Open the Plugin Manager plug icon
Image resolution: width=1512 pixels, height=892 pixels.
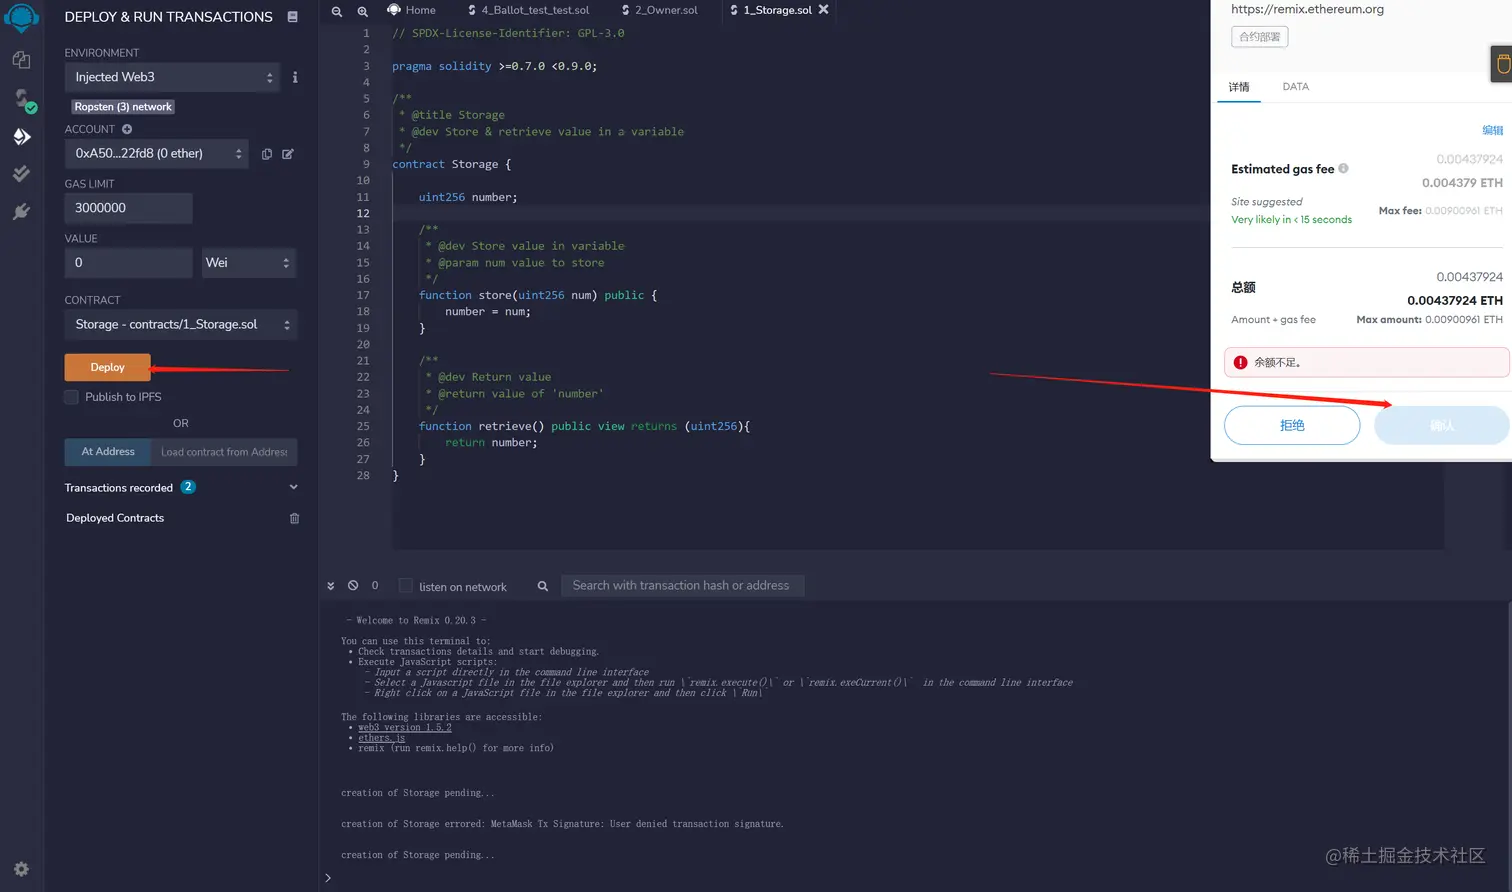[x=21, y=212]
